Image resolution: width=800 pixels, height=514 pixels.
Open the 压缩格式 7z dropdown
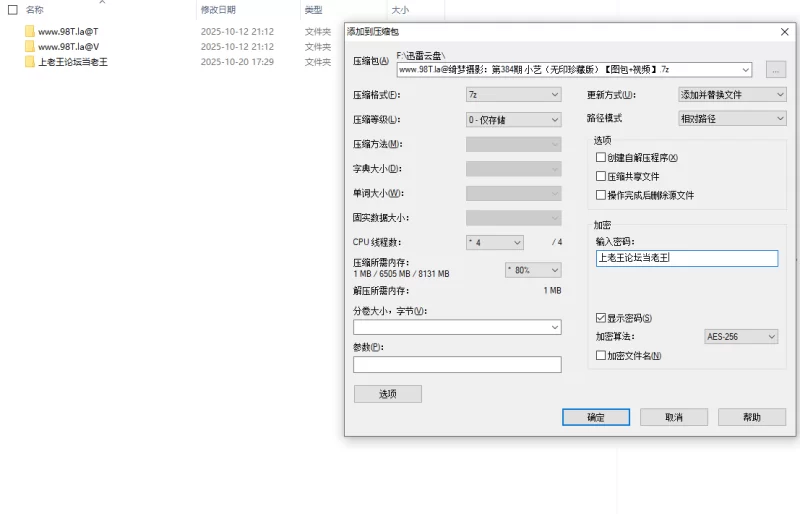tap(513, 95)
